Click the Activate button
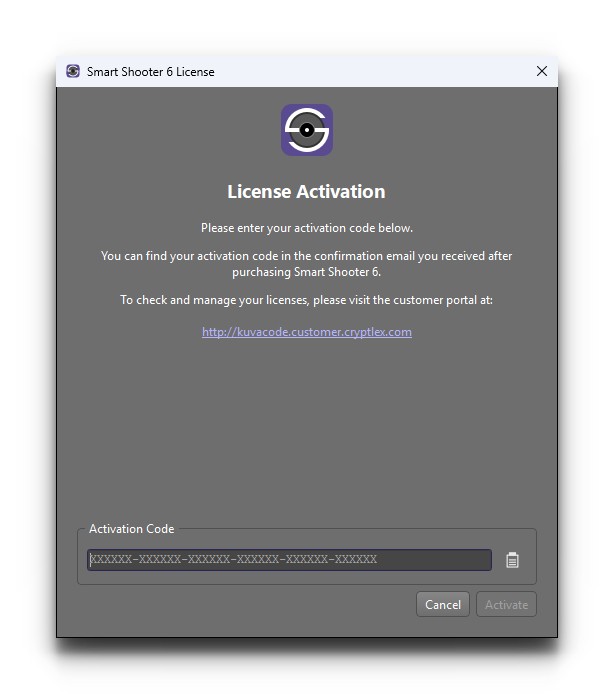614x694 pixels. pos(506,605)
